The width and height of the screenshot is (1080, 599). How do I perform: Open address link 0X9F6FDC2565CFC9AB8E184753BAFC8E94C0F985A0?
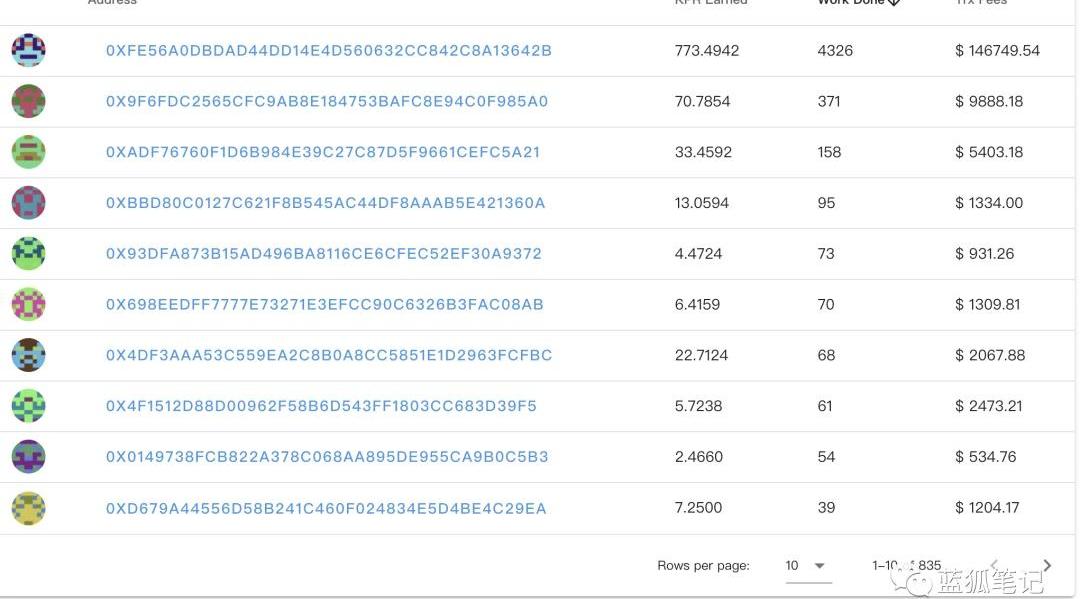327,102
